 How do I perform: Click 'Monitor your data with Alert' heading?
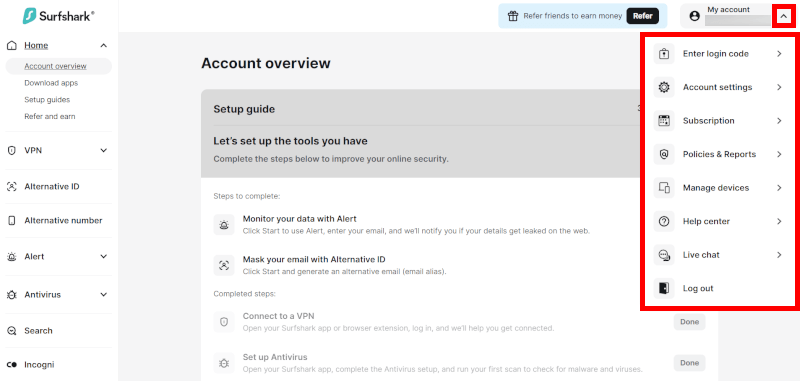click(x=299, y=219)
